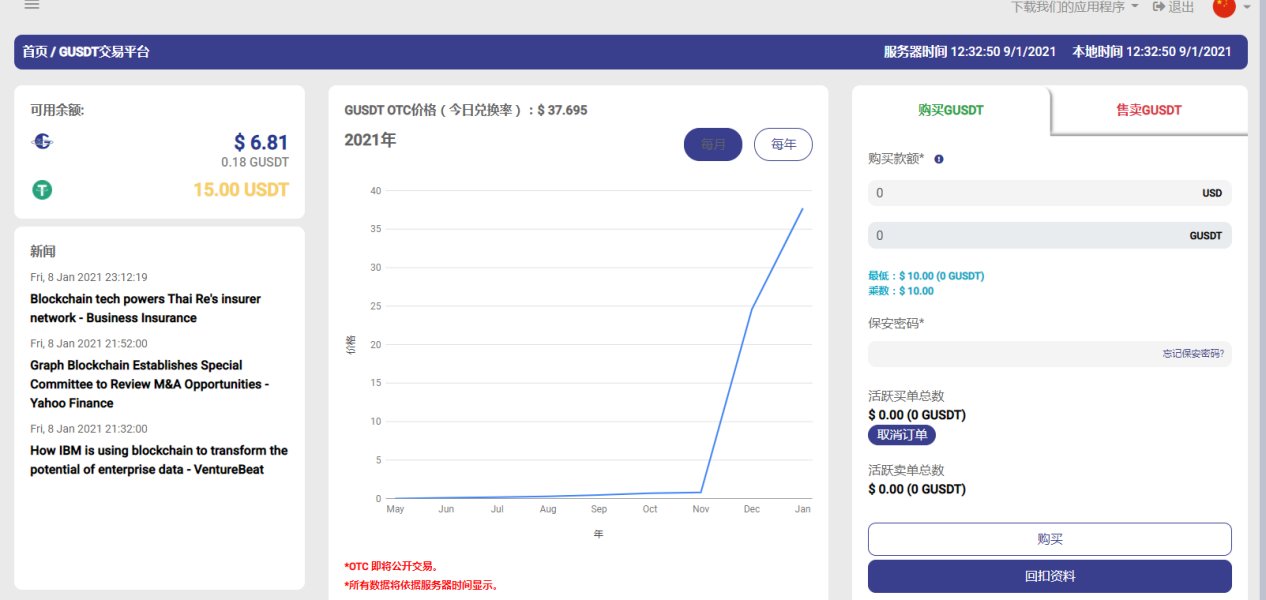Viewport: 1266px width, 600px height.
Task: Click the logout arrow icon
Action: (x=1159, y=7)
